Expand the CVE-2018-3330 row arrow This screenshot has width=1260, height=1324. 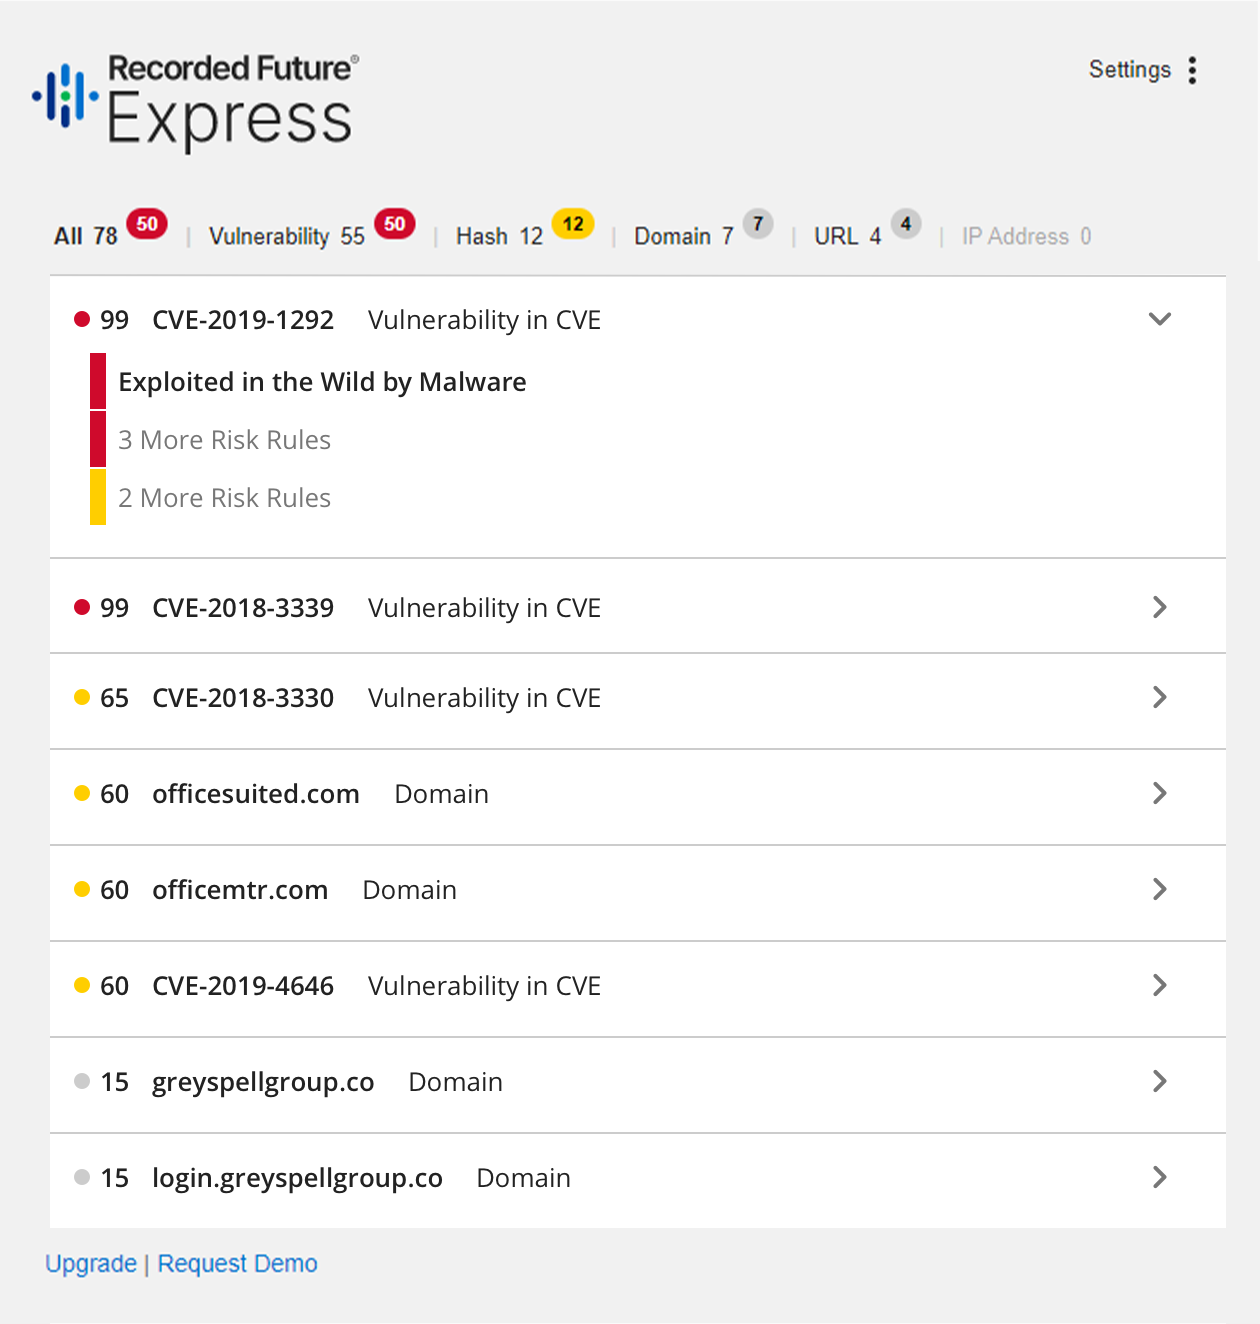tap(1160, 697)
